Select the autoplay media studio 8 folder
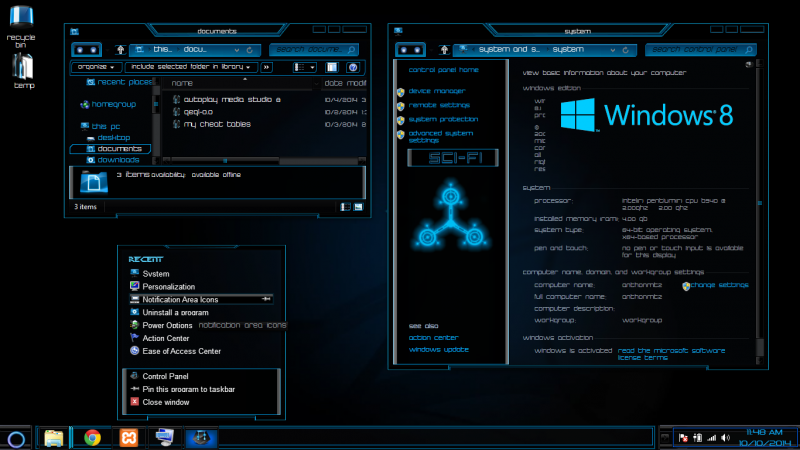The width and height of the screenshot is (800, 450). point(227,99)
